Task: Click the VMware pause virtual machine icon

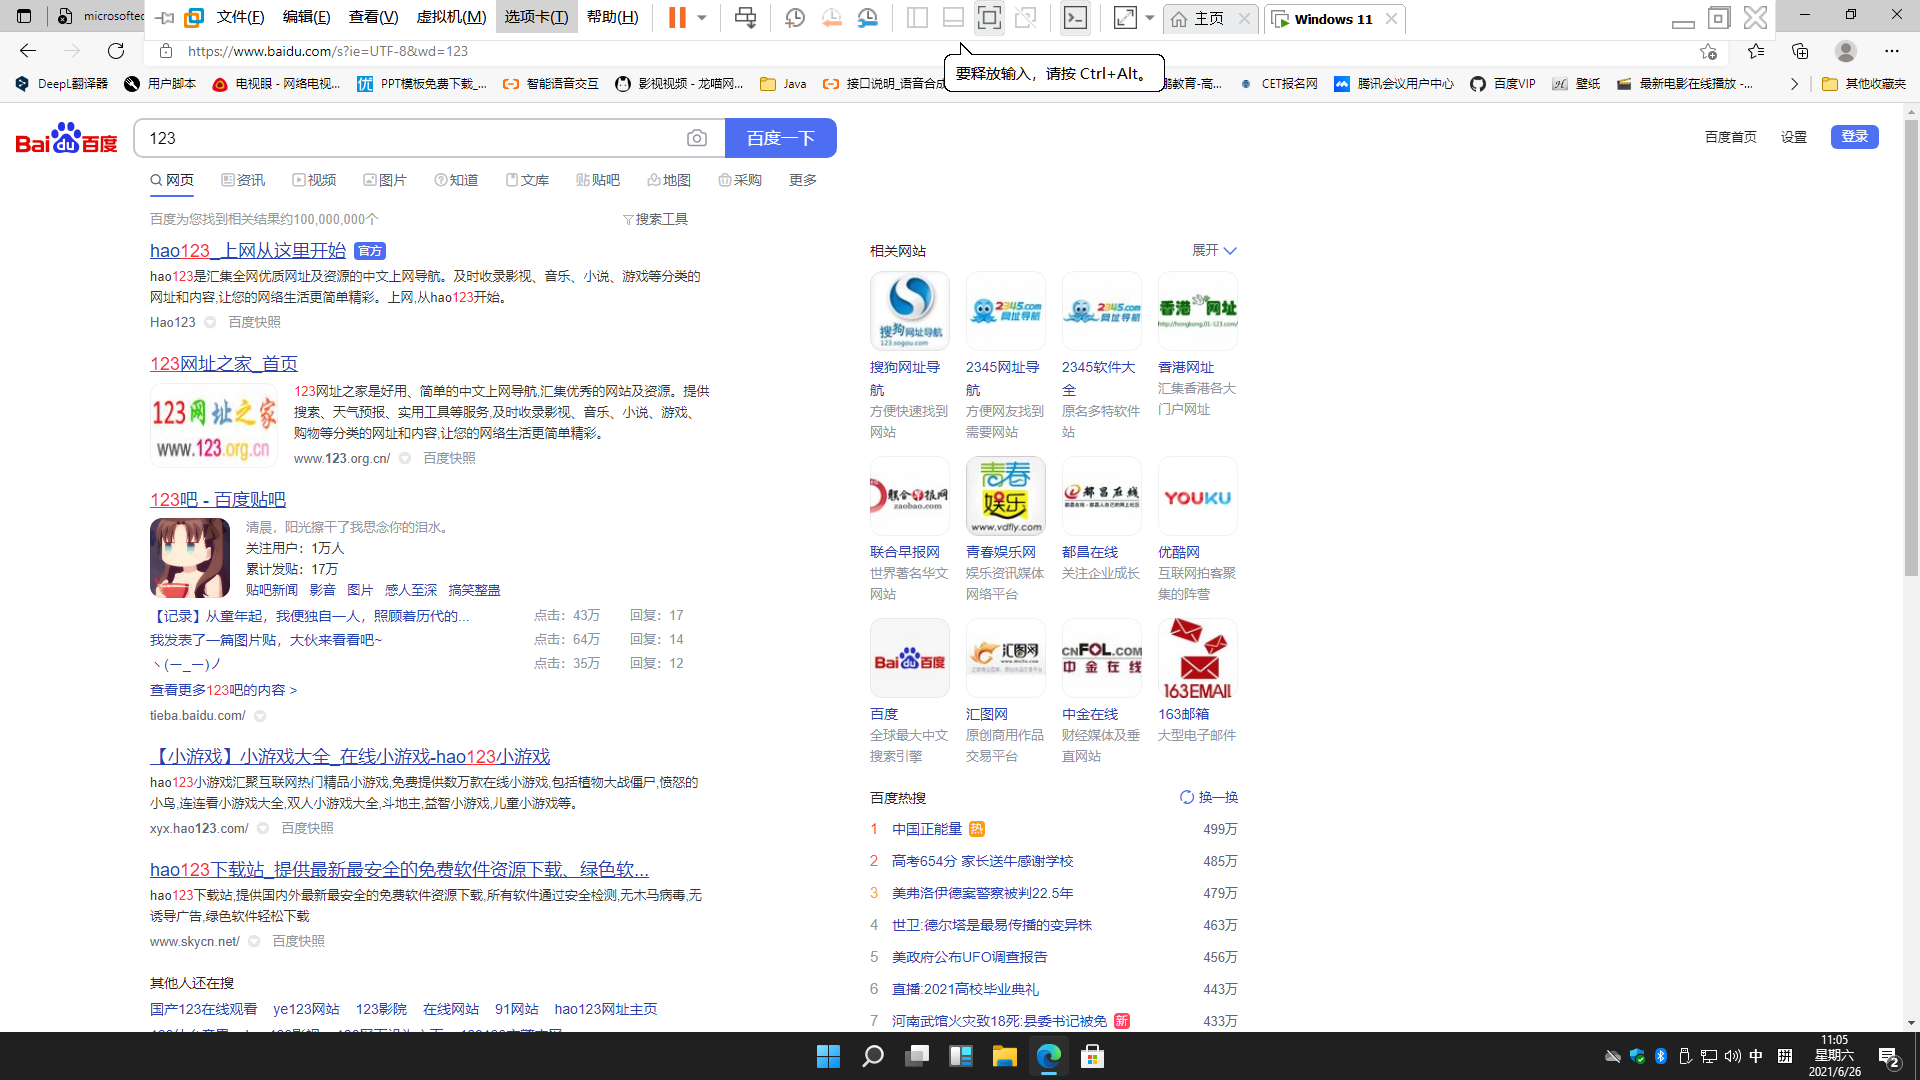Action: click(x=677, y=18)
